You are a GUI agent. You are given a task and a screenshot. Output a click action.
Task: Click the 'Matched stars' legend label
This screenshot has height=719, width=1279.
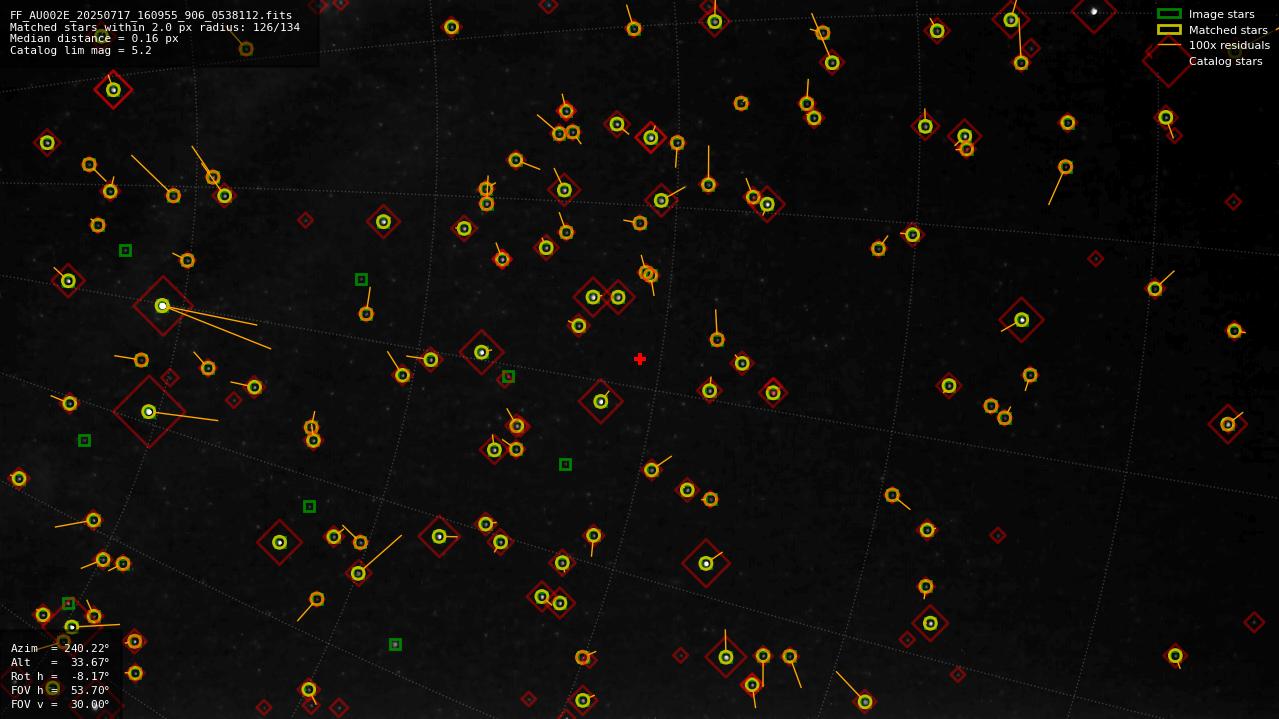click(1228, 30)
